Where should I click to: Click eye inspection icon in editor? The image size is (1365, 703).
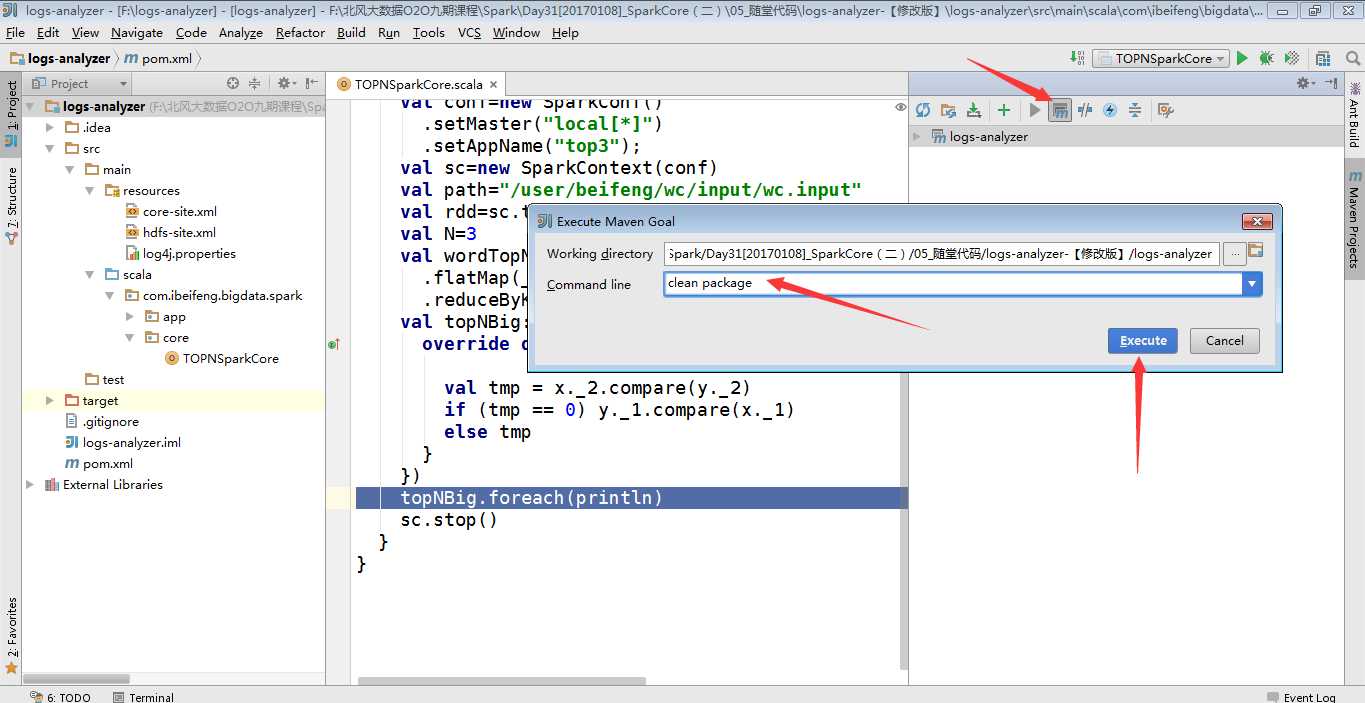pyautogui.click(x=901, y=107)
